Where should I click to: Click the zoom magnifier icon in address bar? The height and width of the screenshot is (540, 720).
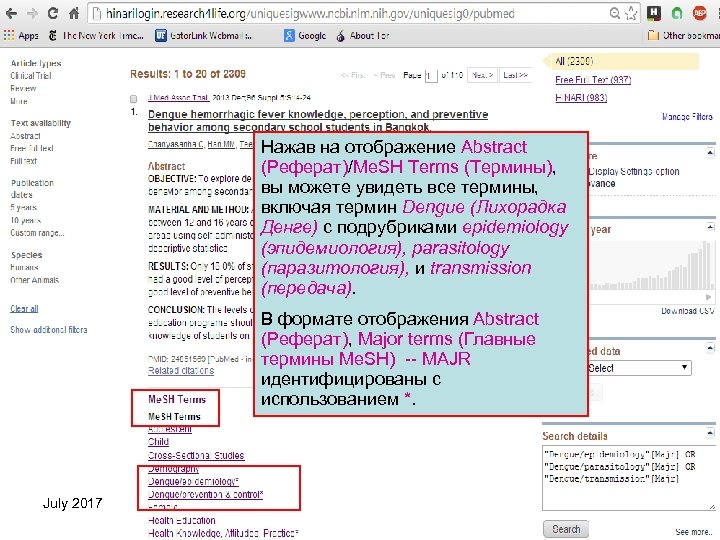(615, 13)
